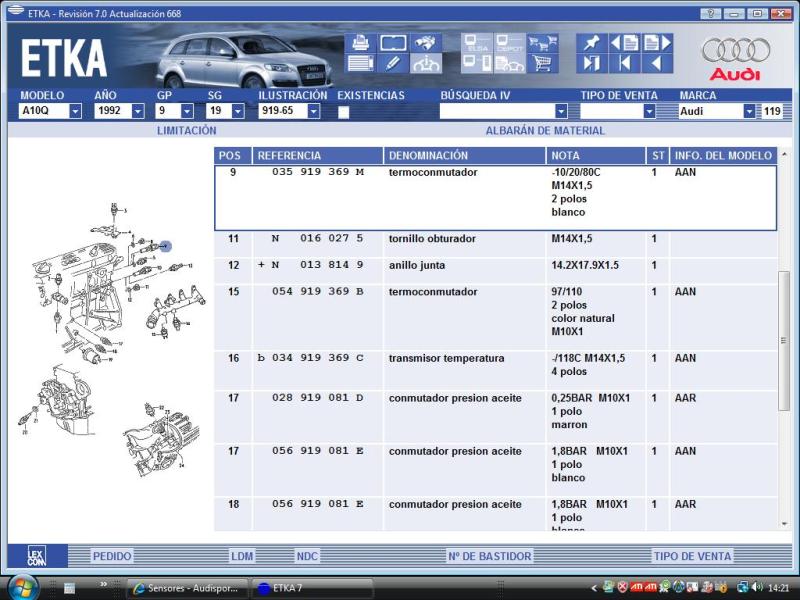Click the Windows Start orb
The image size is (800, 600).
click(x=21, y=588)
